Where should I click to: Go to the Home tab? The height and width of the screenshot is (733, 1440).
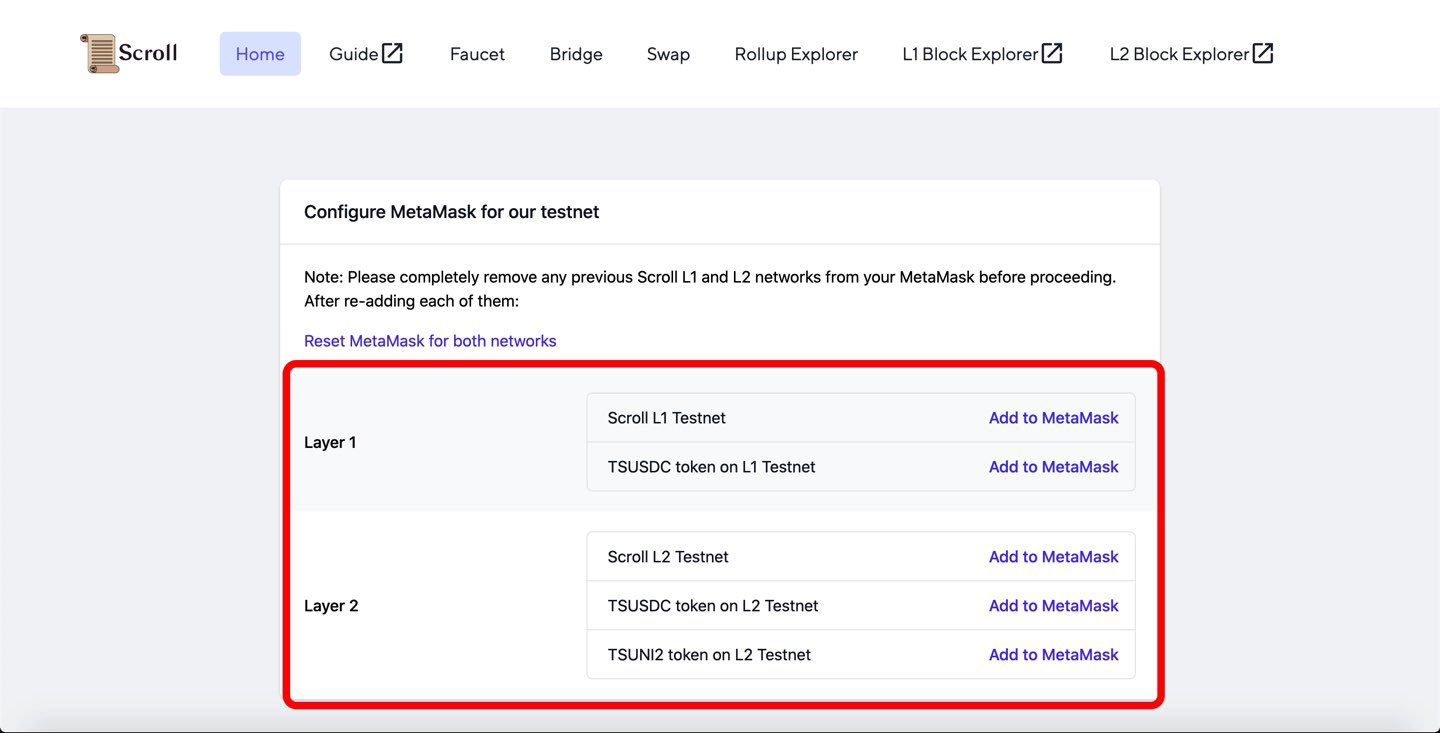pos(260,54)
